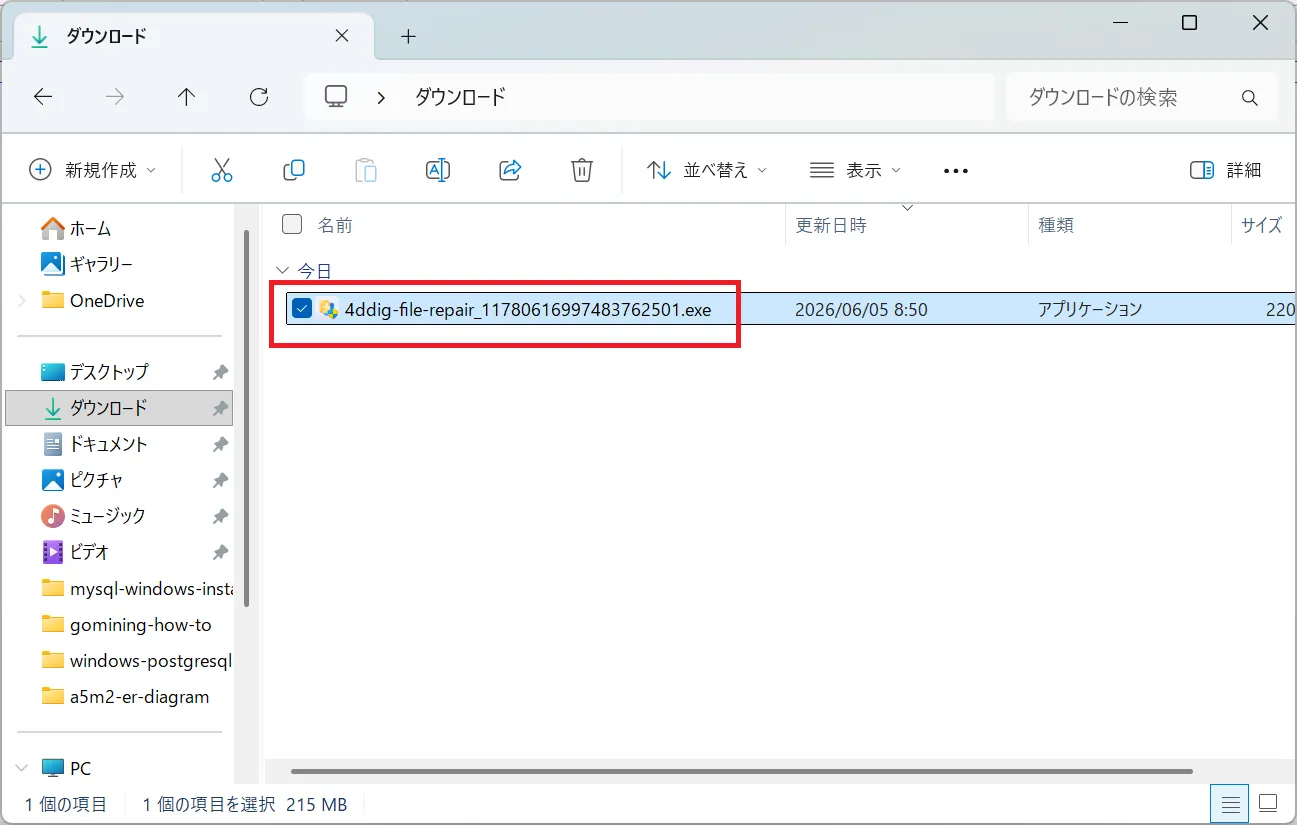The image size is (1297, 825).
Task: Open the 並べ替え sort dropdown
Action: pos(706,170)
